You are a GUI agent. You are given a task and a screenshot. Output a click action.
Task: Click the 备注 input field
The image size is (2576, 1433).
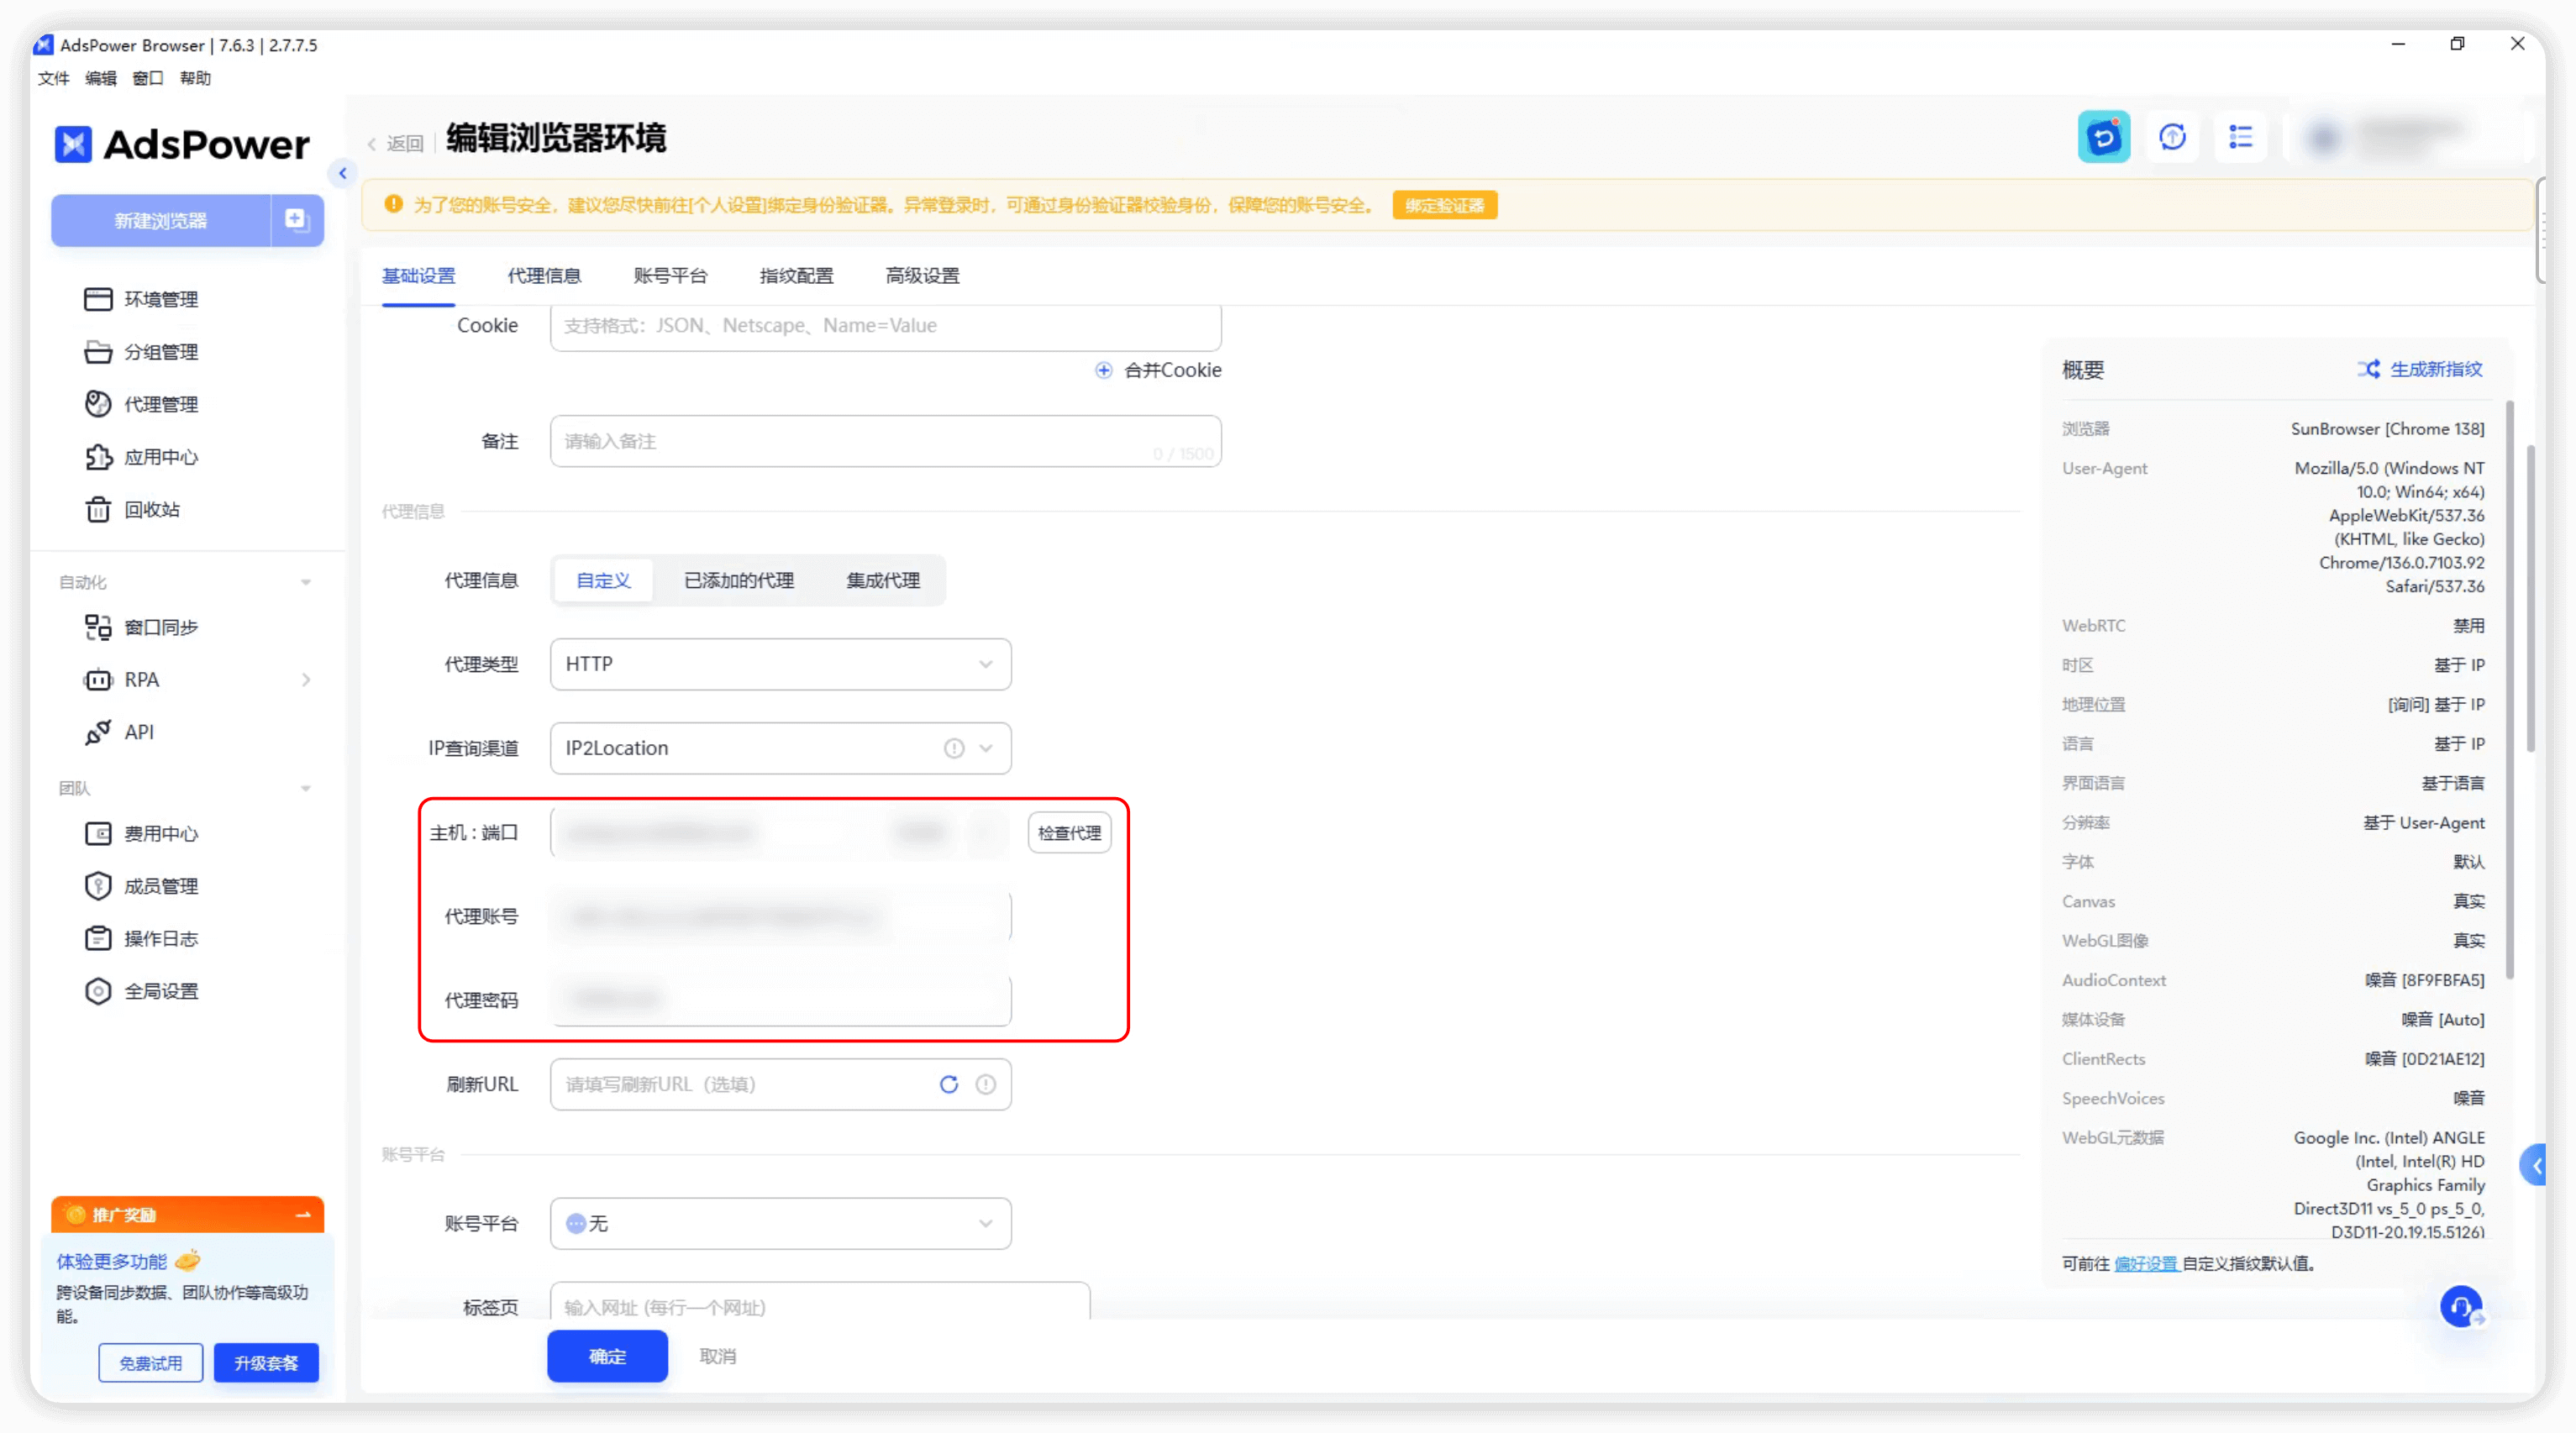(885, 441)
